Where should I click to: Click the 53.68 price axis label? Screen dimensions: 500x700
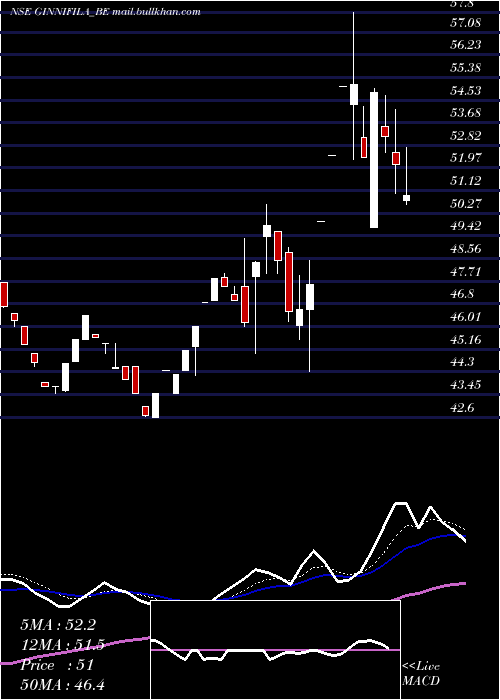pyautogui.click(x=466, y=112)
